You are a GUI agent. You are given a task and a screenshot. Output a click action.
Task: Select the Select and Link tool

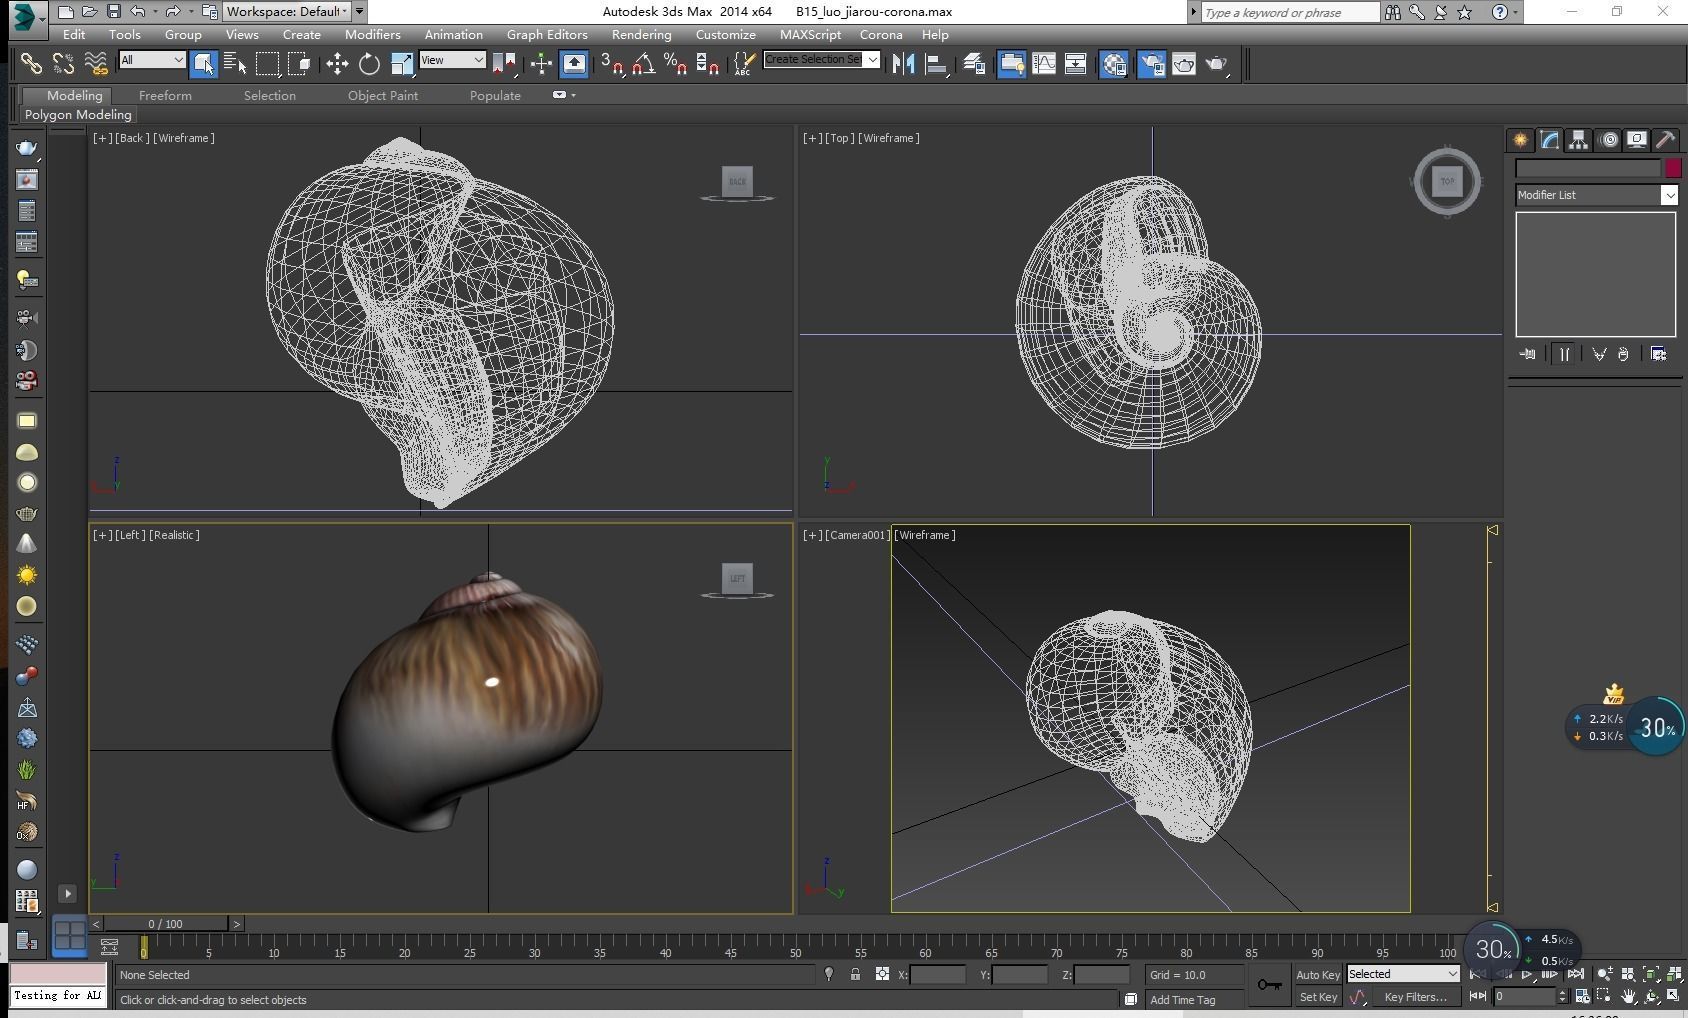[x=31, y=64]
